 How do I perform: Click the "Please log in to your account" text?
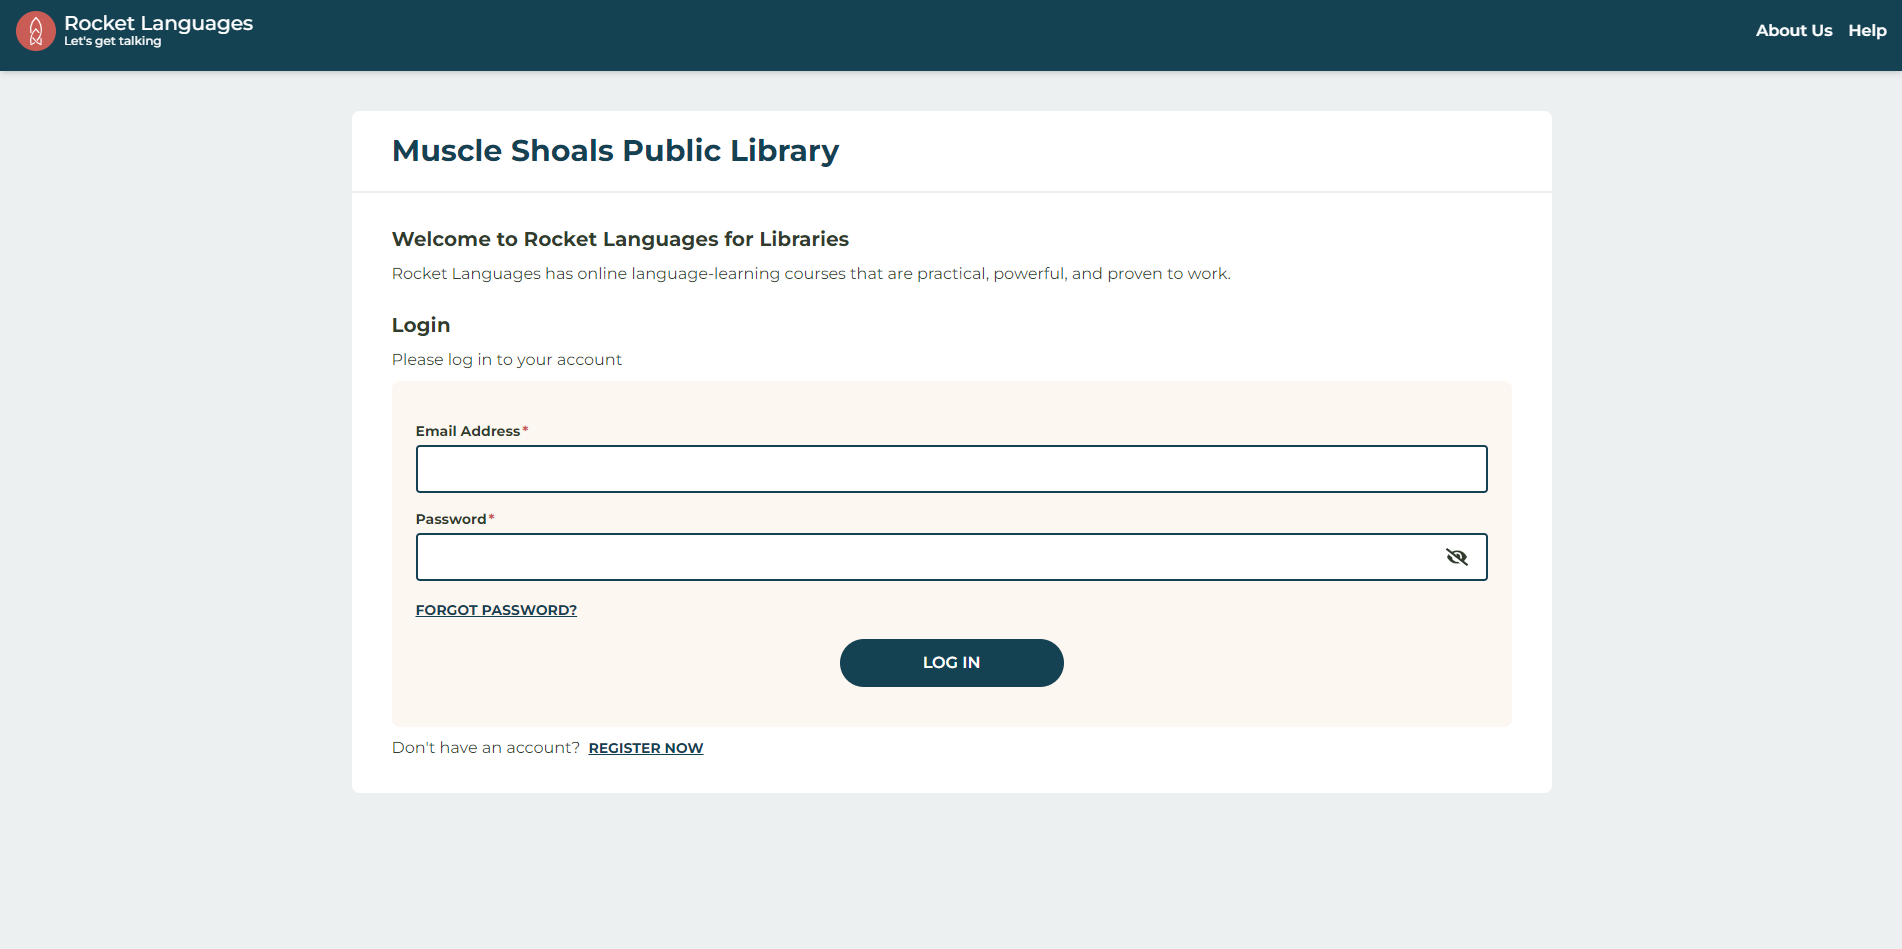(x=506, y=360)
